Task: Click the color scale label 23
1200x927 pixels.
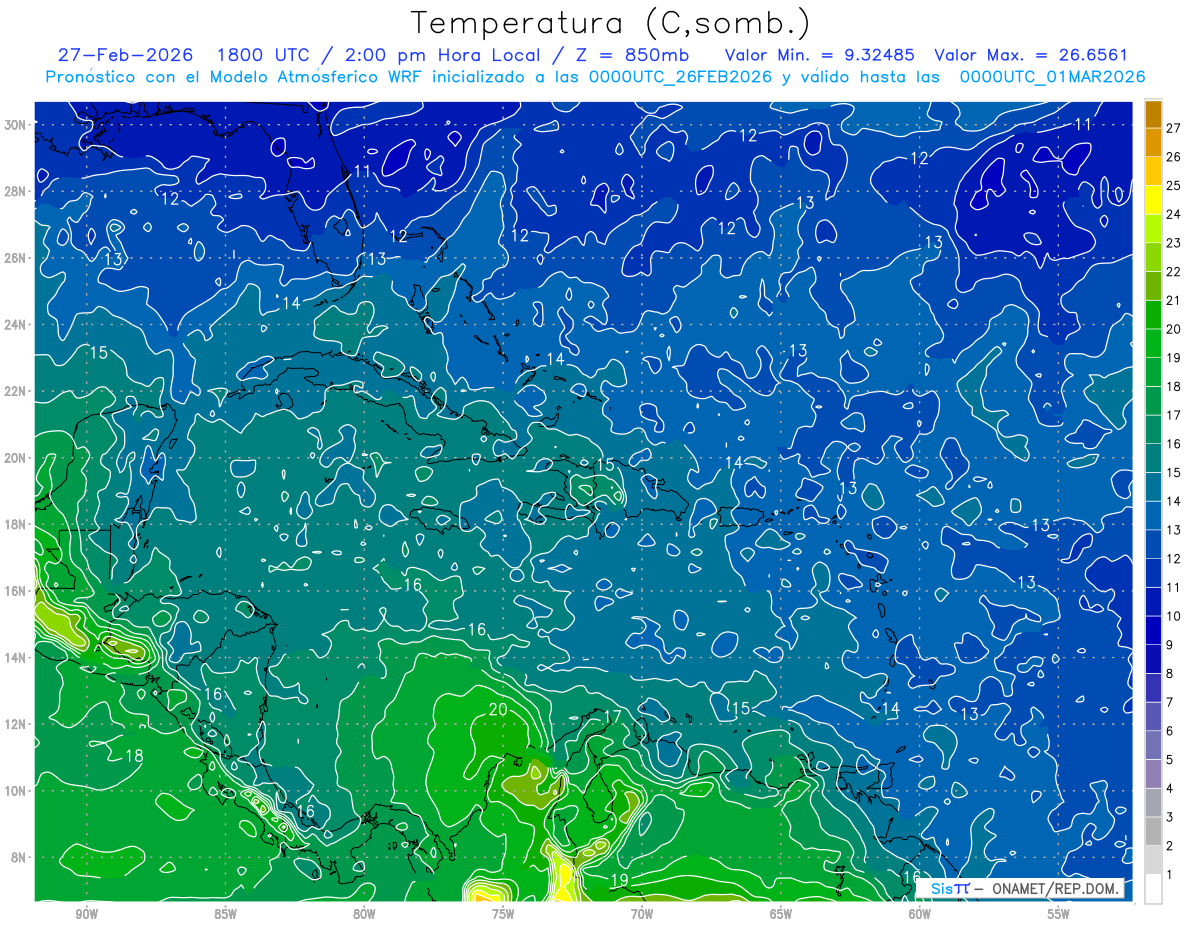Action: (1174, 243)
